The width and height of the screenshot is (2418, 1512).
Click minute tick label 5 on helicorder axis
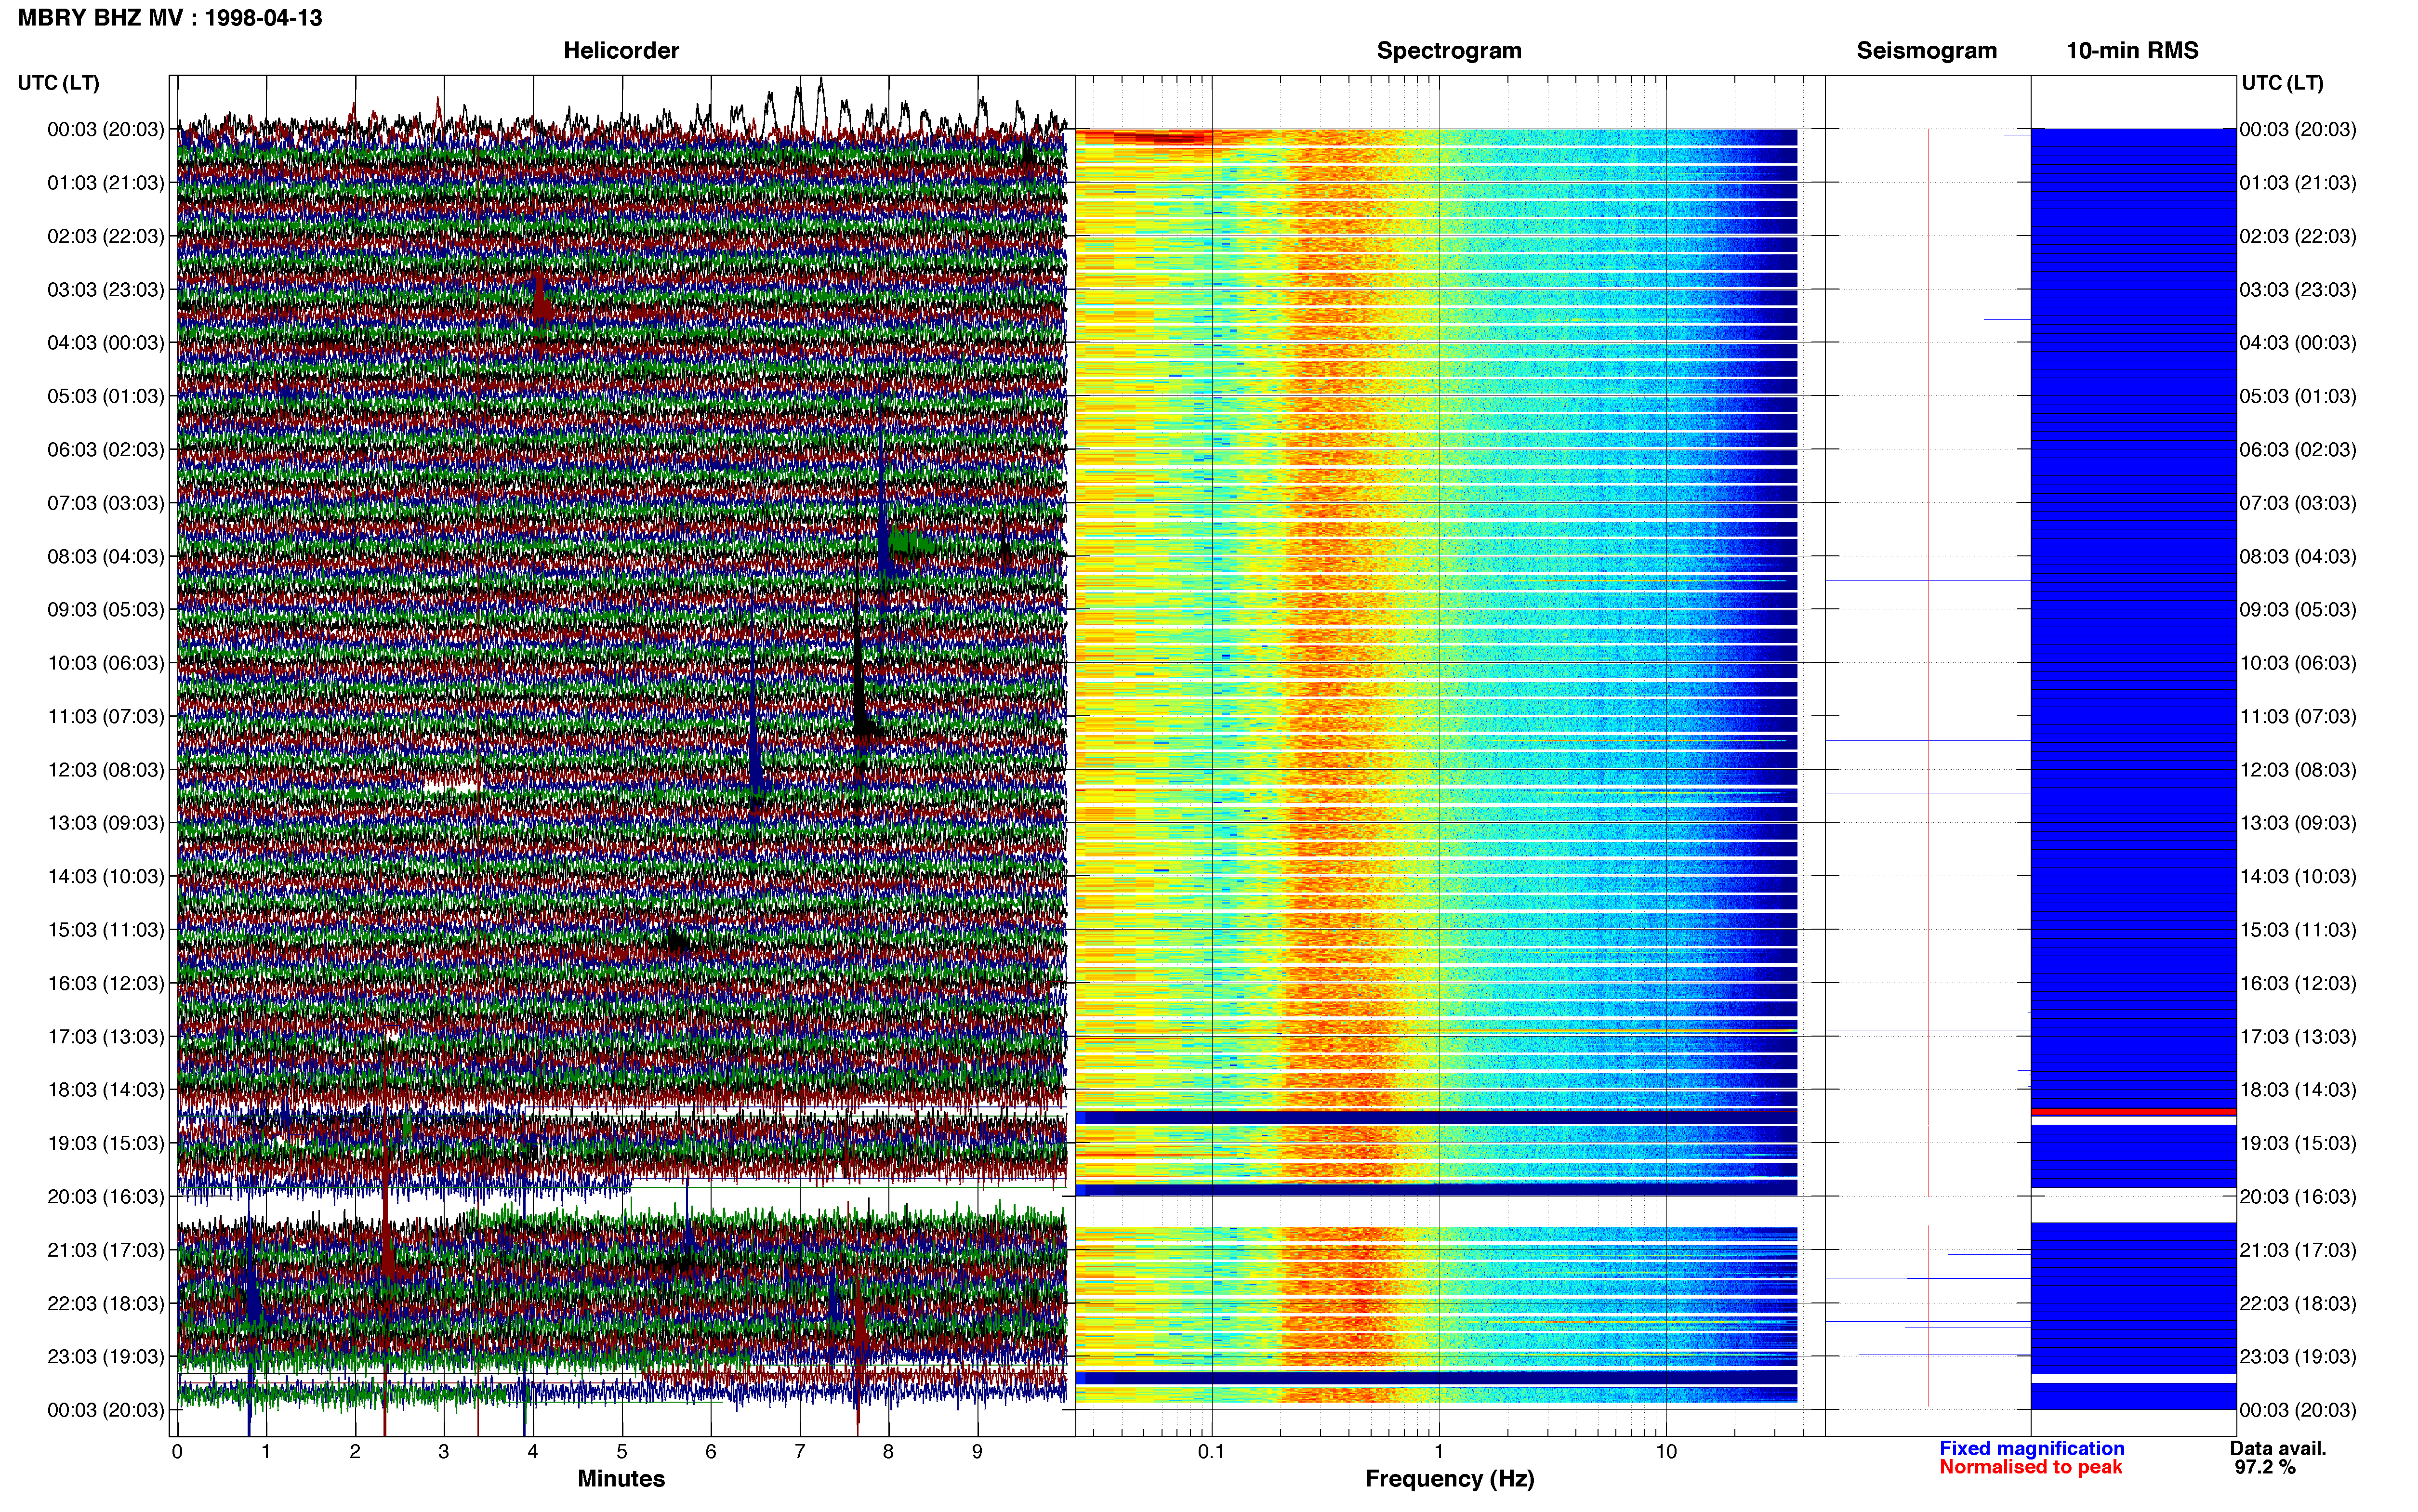pos(622,1451)
